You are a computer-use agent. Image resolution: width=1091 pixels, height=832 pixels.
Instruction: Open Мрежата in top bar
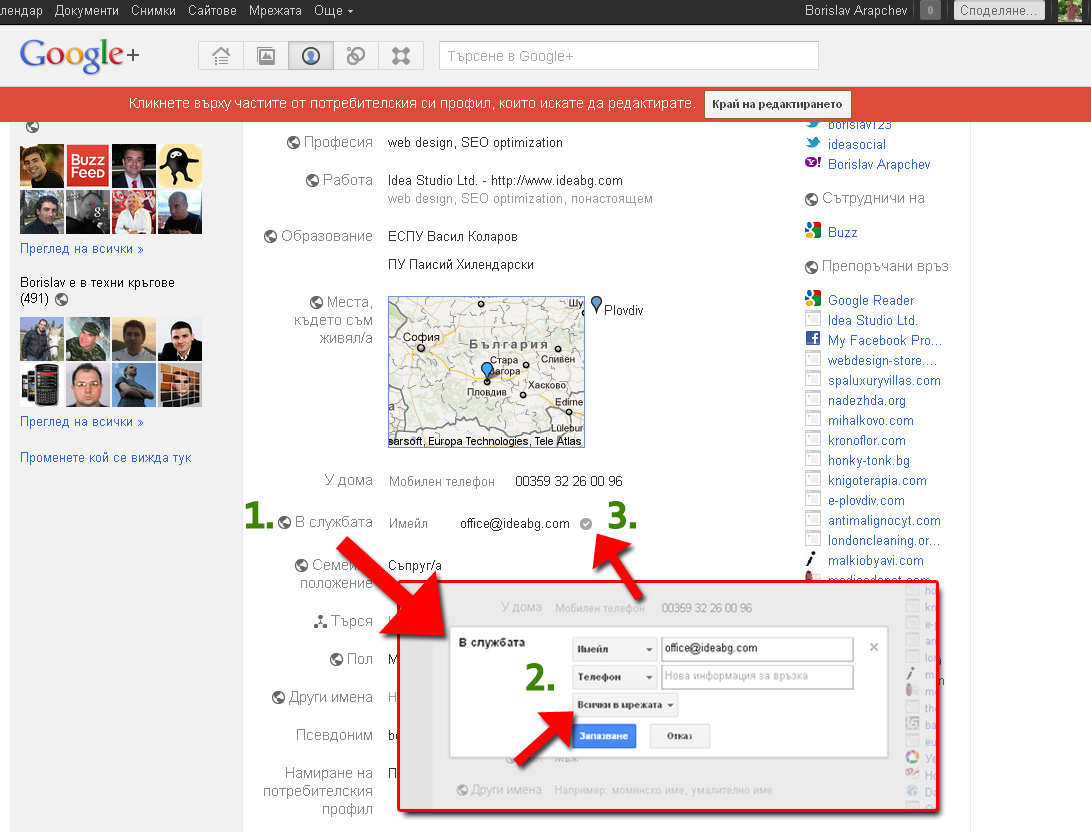point(276,10)
